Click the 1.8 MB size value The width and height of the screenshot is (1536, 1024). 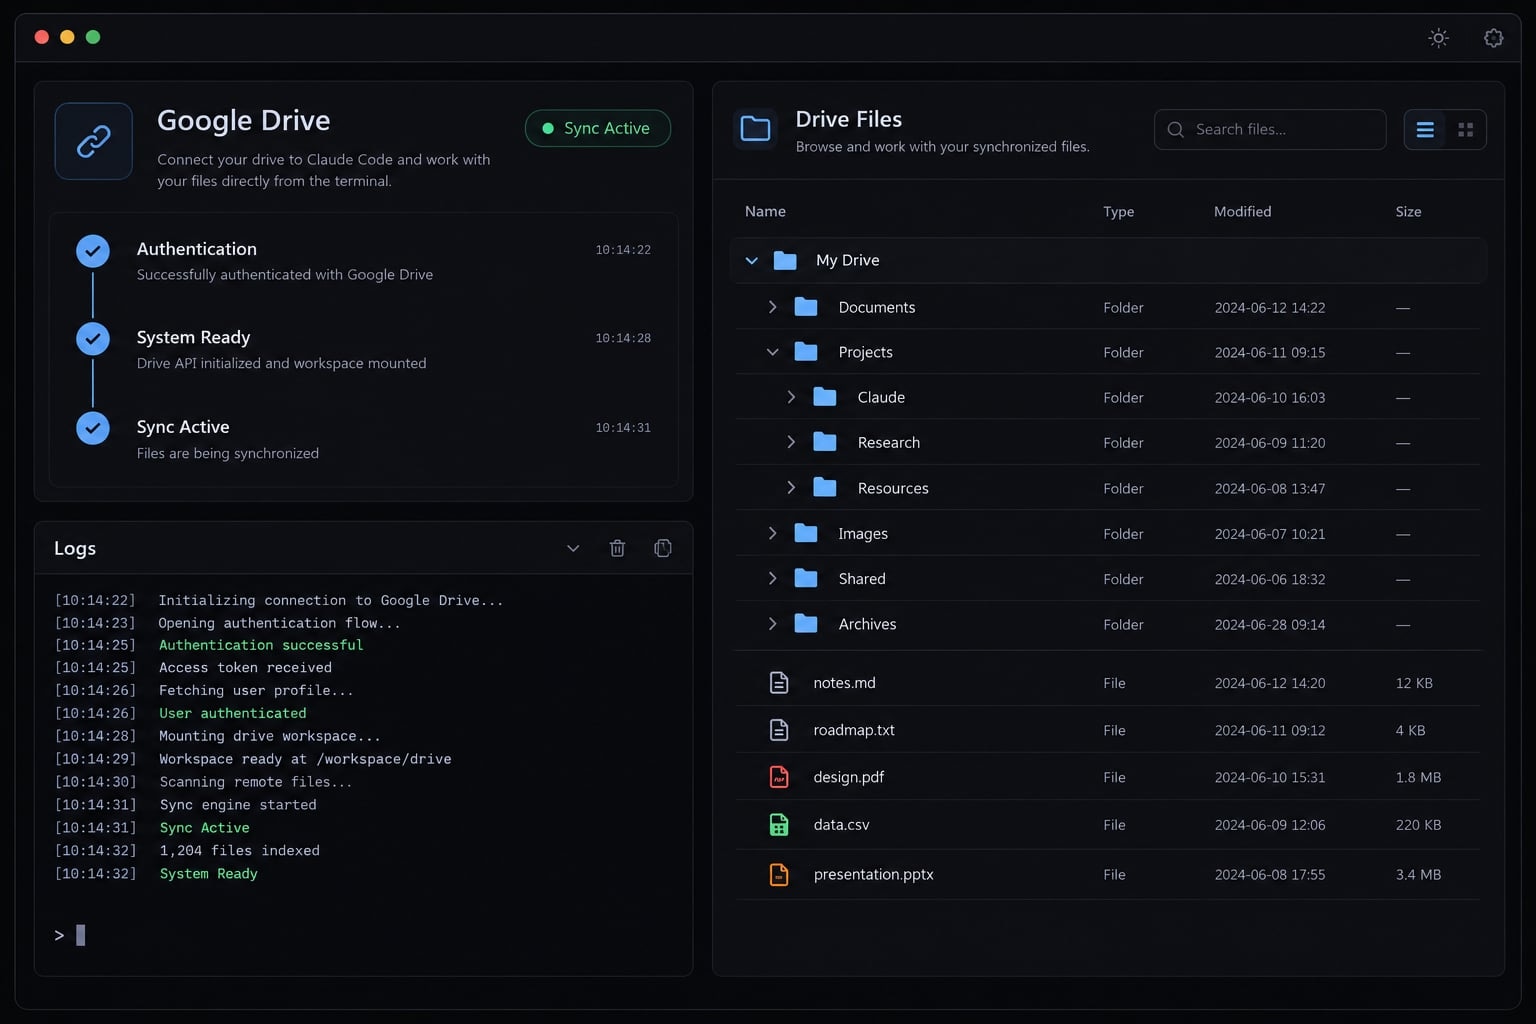[1418, 777]
